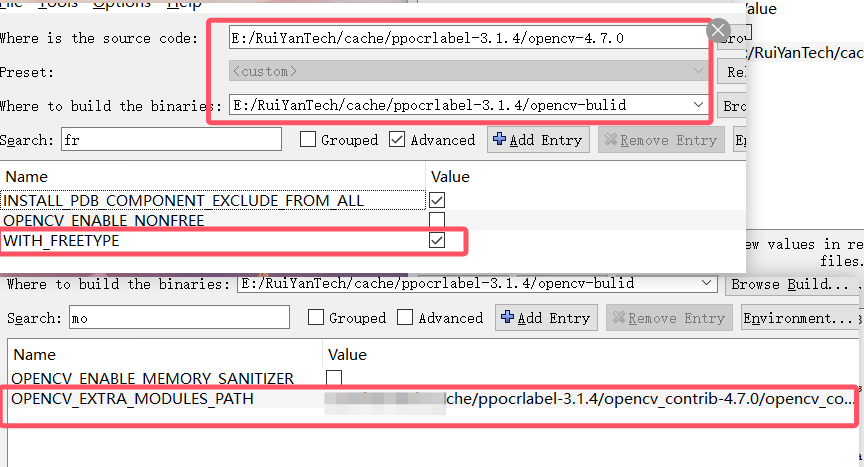This screenshot has width=864, height=467.
Task: Click the Search field containing 'mo'
Action: [x=179, y=318]
